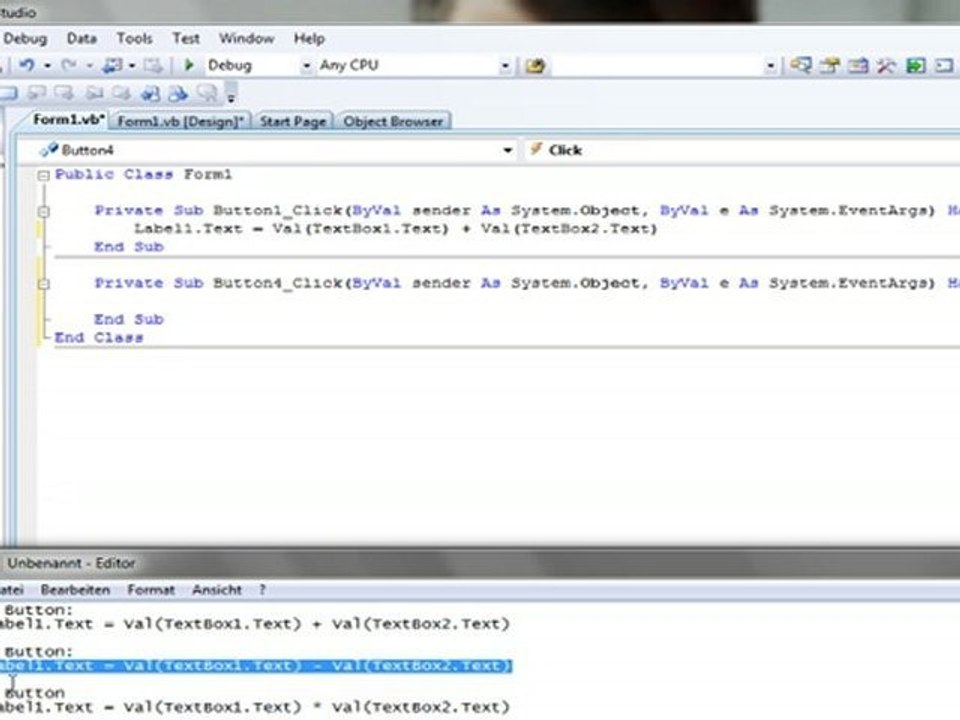
Task: Open the Tools menu
Action: pos(134,39)
